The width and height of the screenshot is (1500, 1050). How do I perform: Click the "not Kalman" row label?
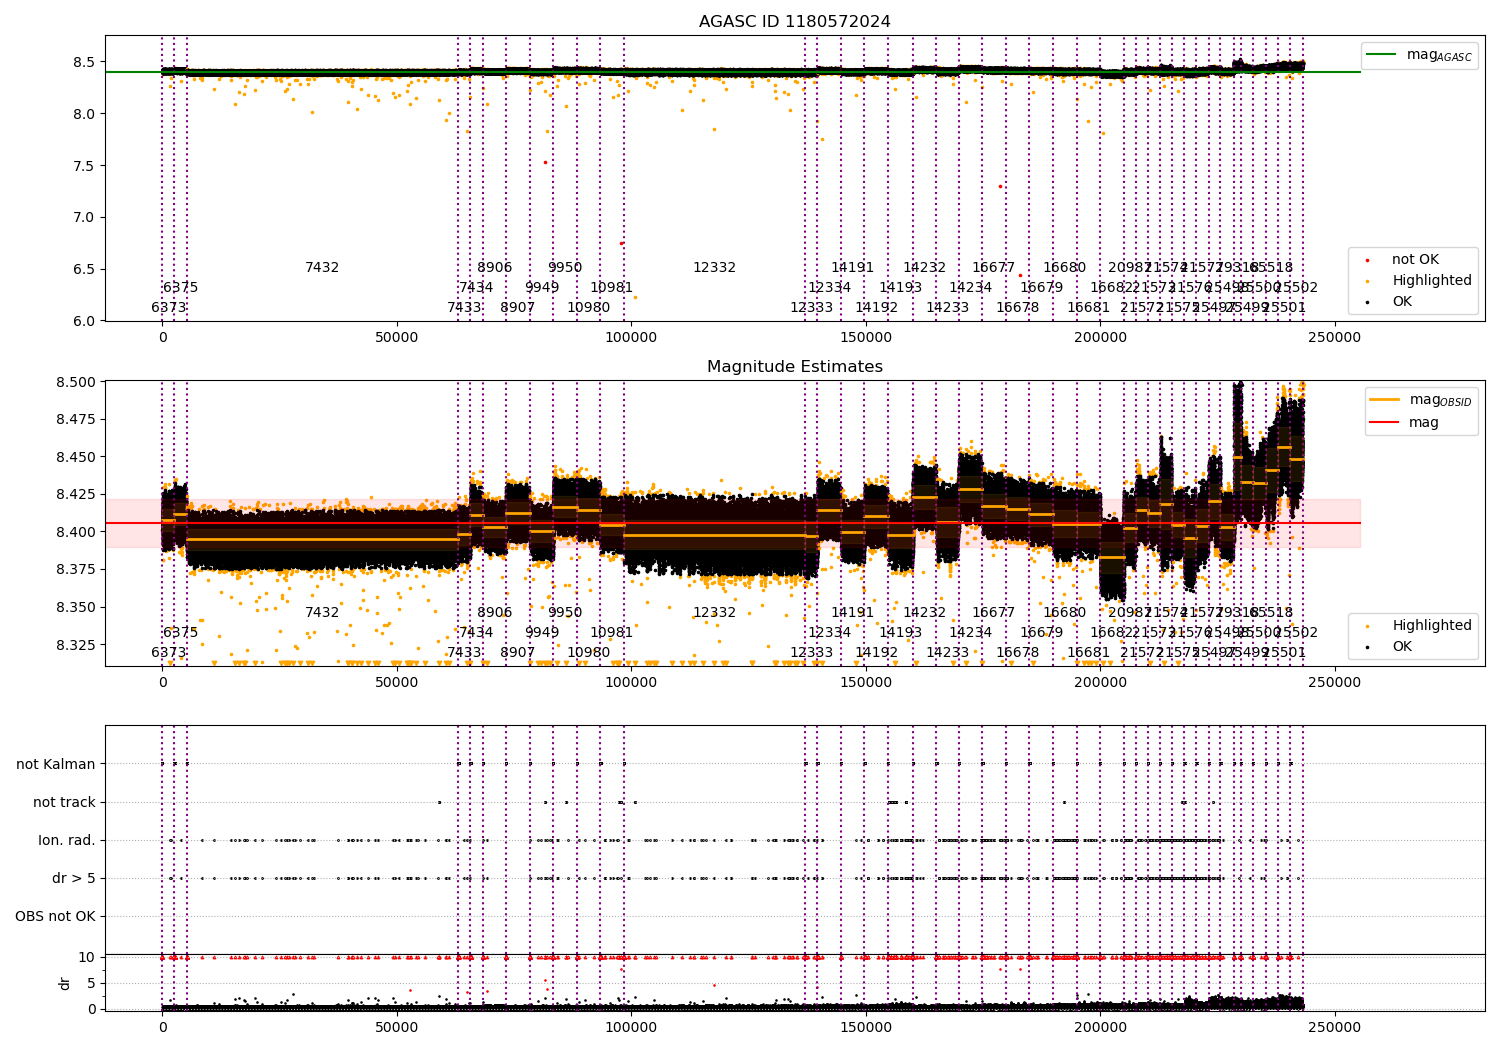pos(56,765)
